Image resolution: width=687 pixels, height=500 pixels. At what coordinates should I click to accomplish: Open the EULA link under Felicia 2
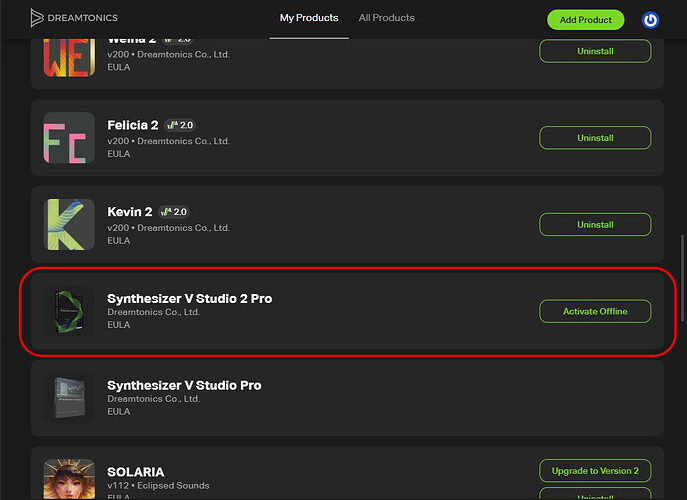tap(119, 154)
